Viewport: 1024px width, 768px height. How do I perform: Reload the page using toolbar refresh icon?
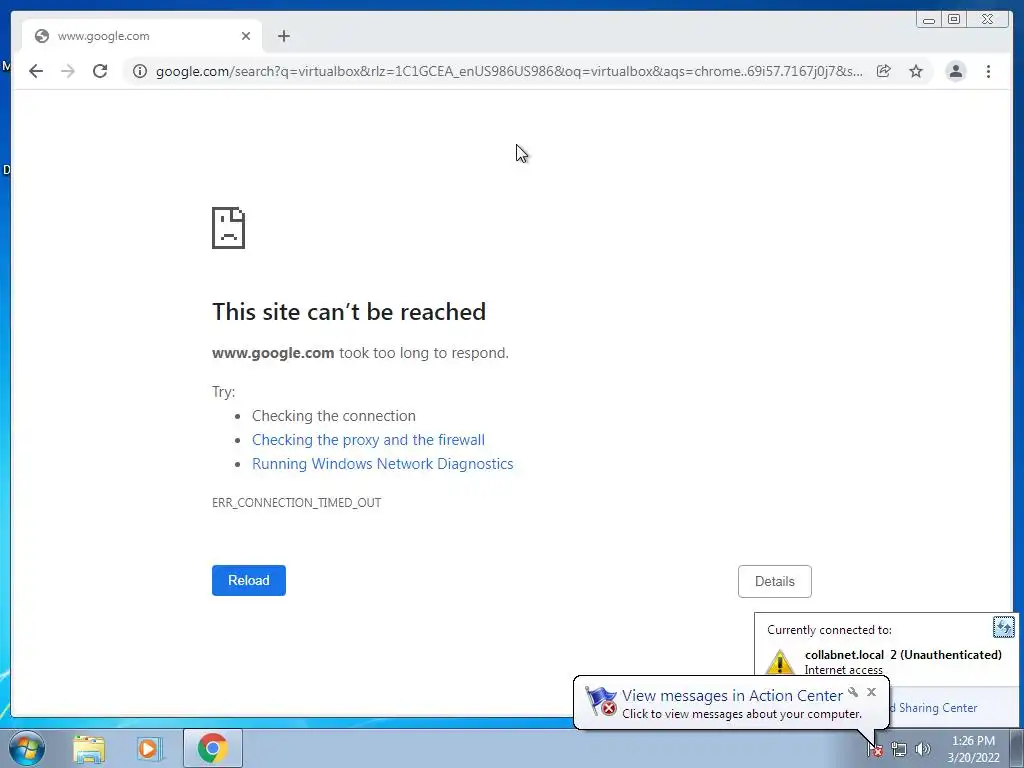(100, 71)
